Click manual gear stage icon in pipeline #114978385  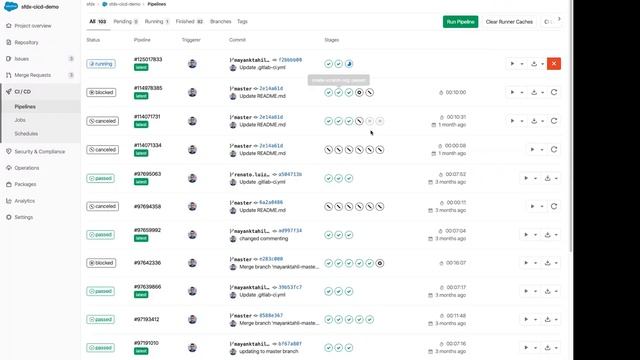click(x=359, y=93)
